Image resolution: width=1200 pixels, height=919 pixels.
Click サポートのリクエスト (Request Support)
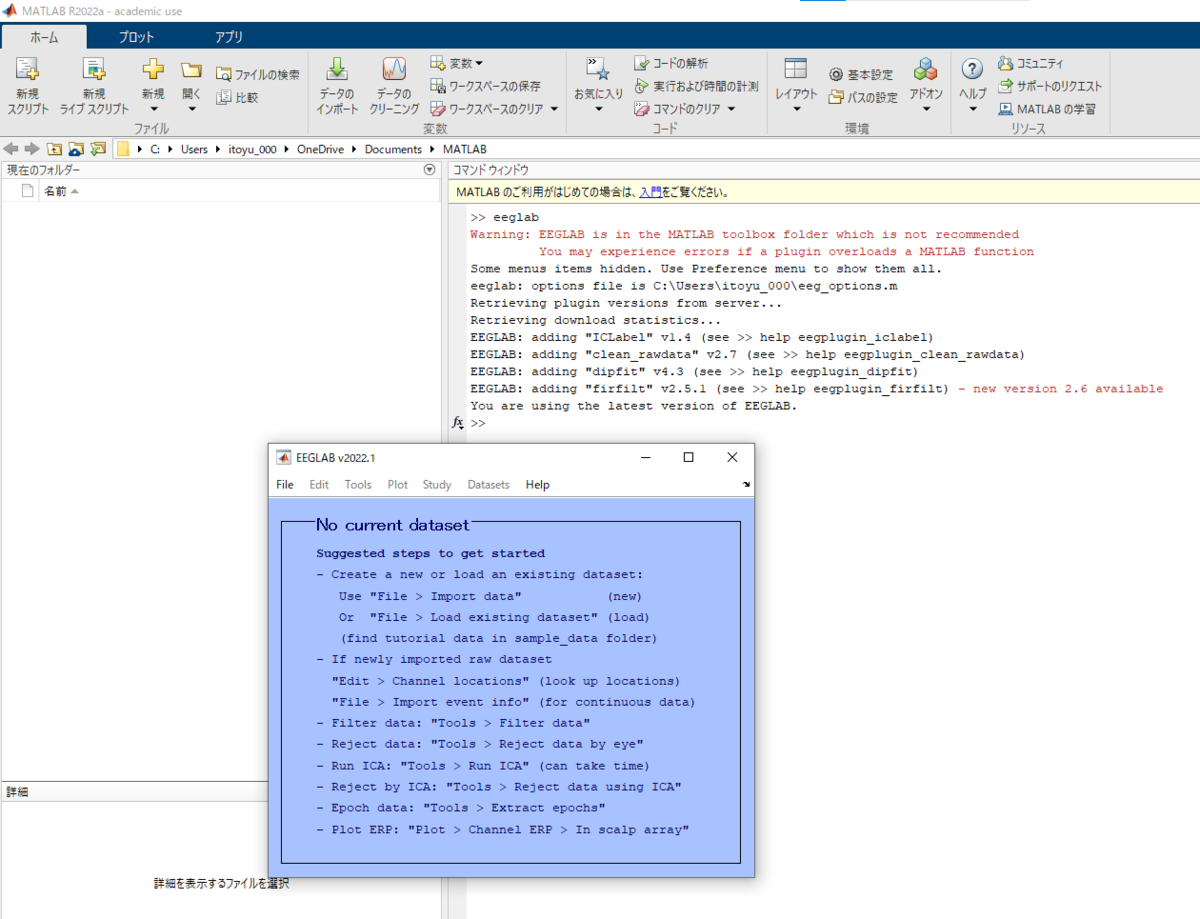point(1050,86)
